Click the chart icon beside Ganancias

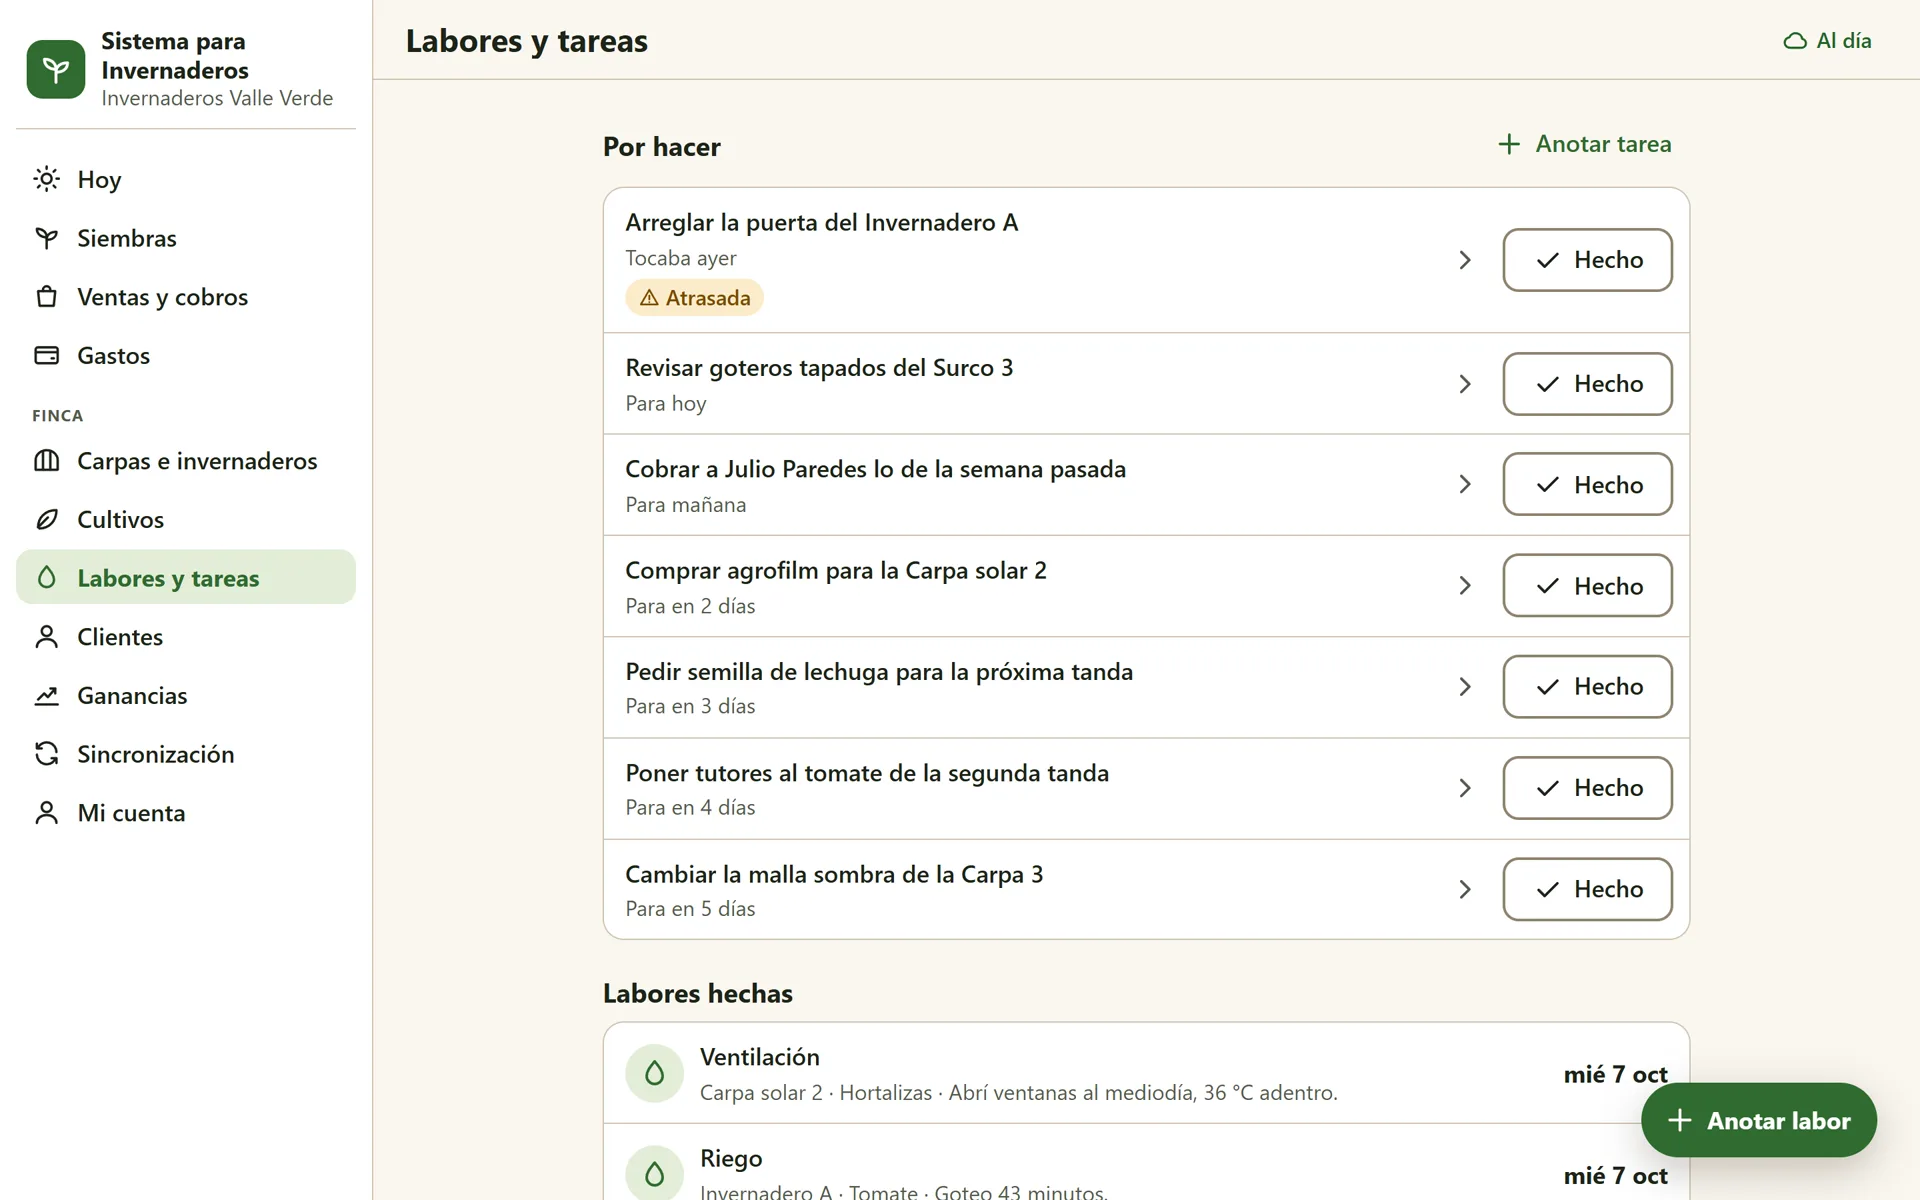pos(46,695)
